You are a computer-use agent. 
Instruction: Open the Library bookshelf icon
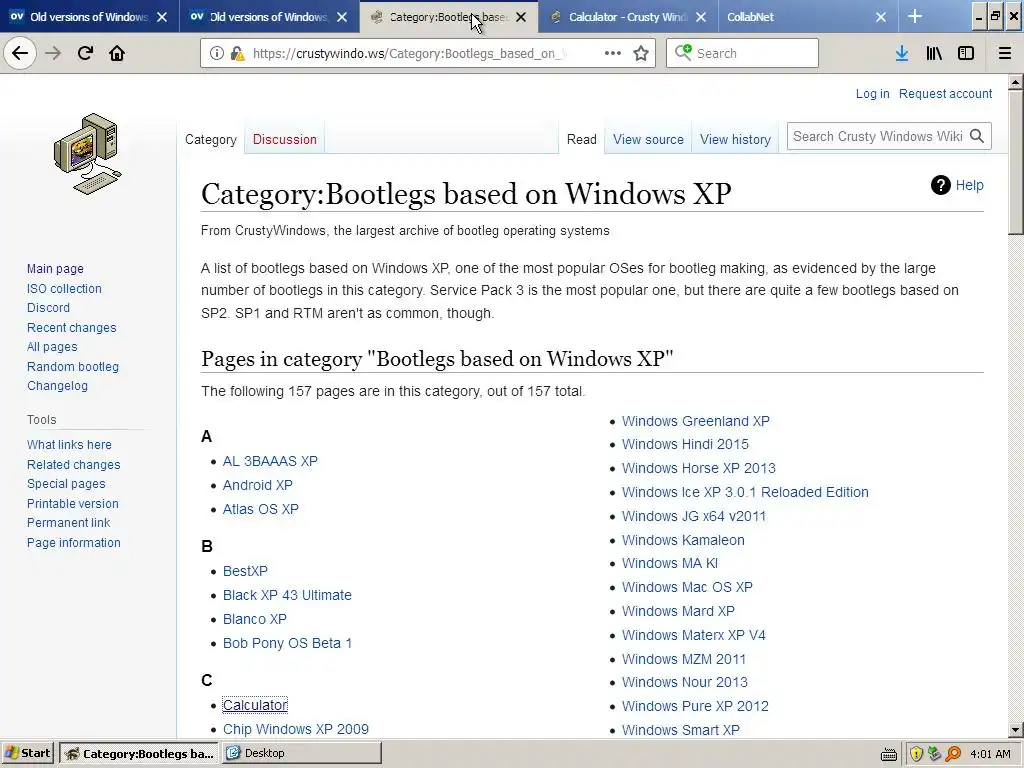pos(934,53)
